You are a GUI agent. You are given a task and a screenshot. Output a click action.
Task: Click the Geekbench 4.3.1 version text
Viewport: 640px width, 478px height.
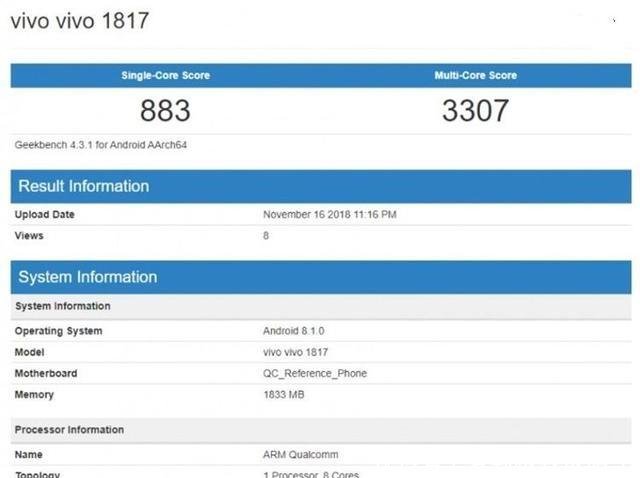coord(101,145)
